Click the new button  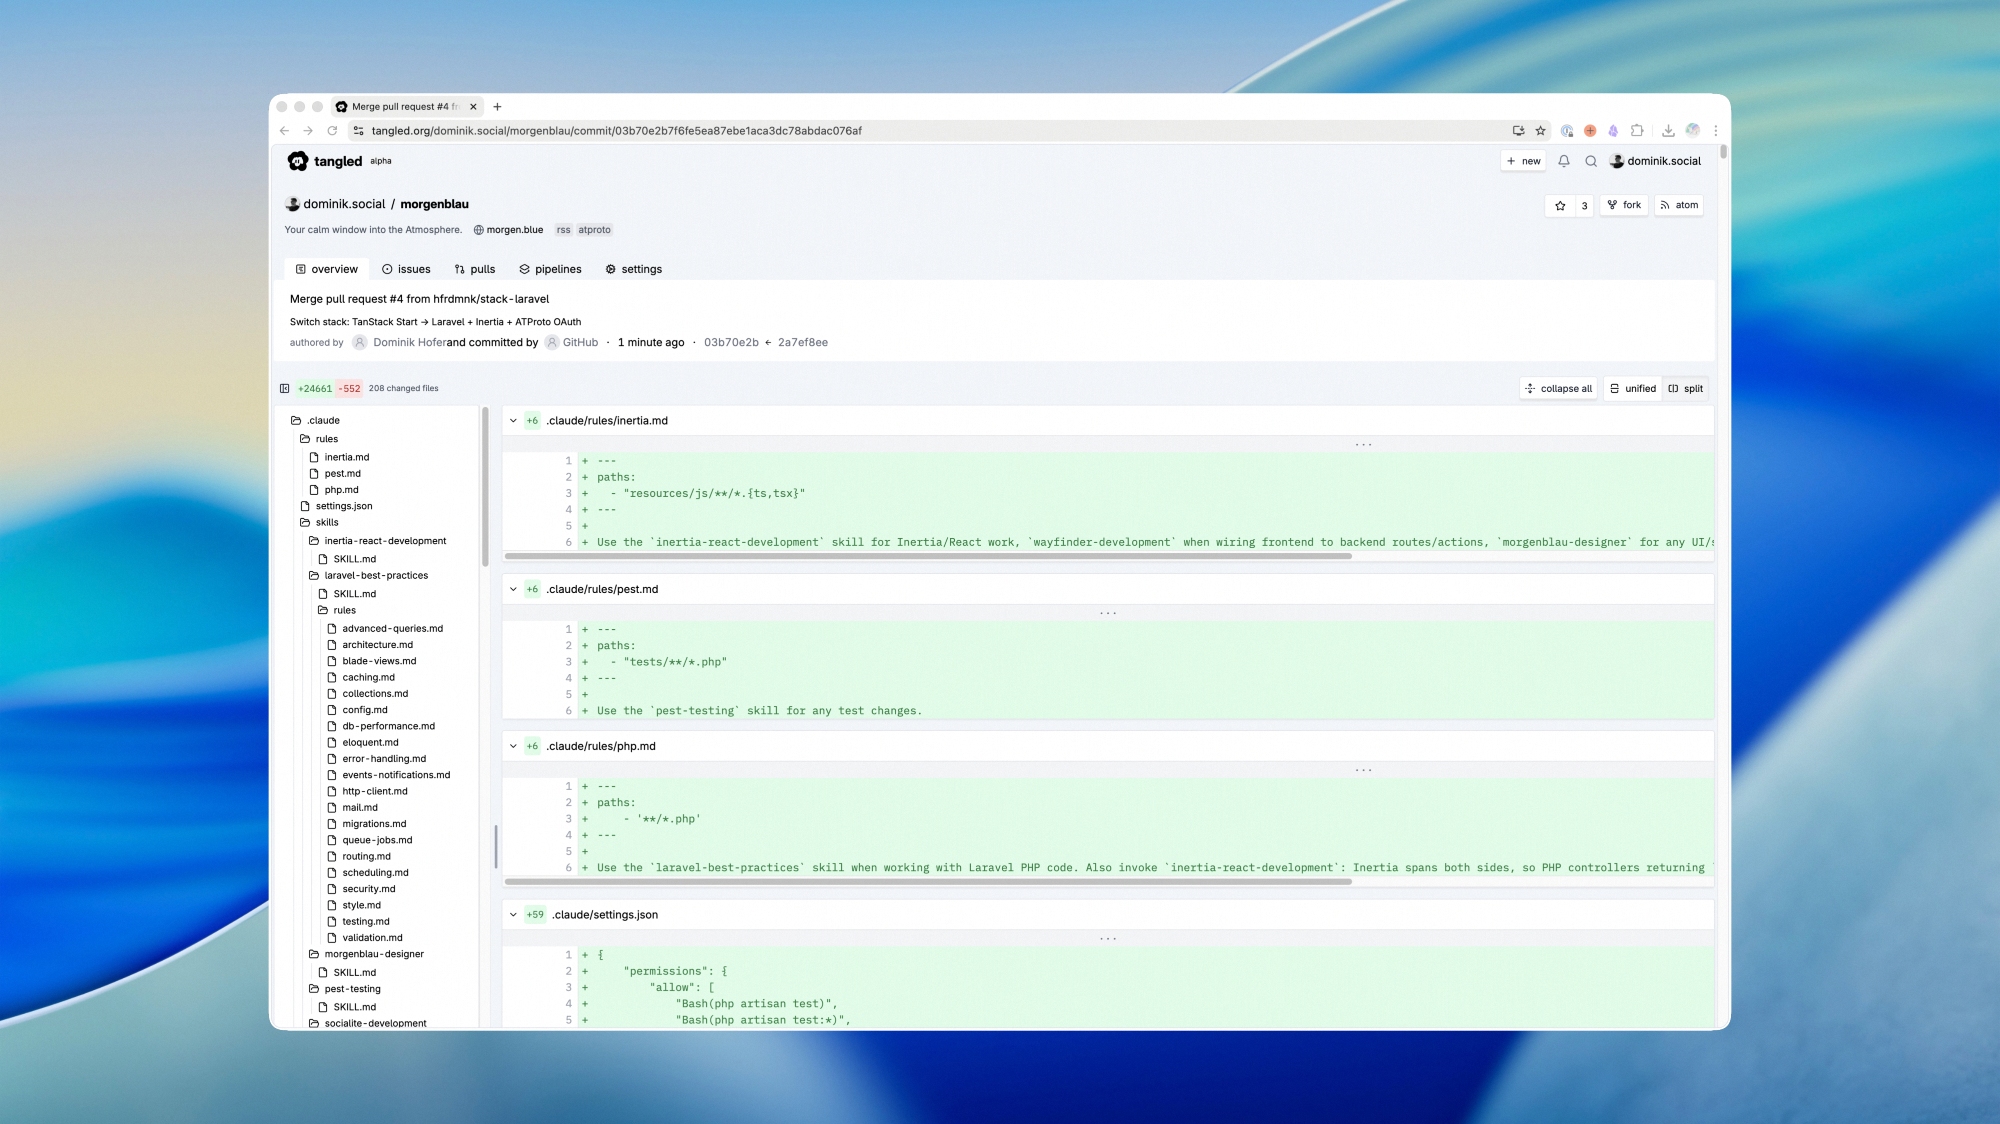point(1524,161)
